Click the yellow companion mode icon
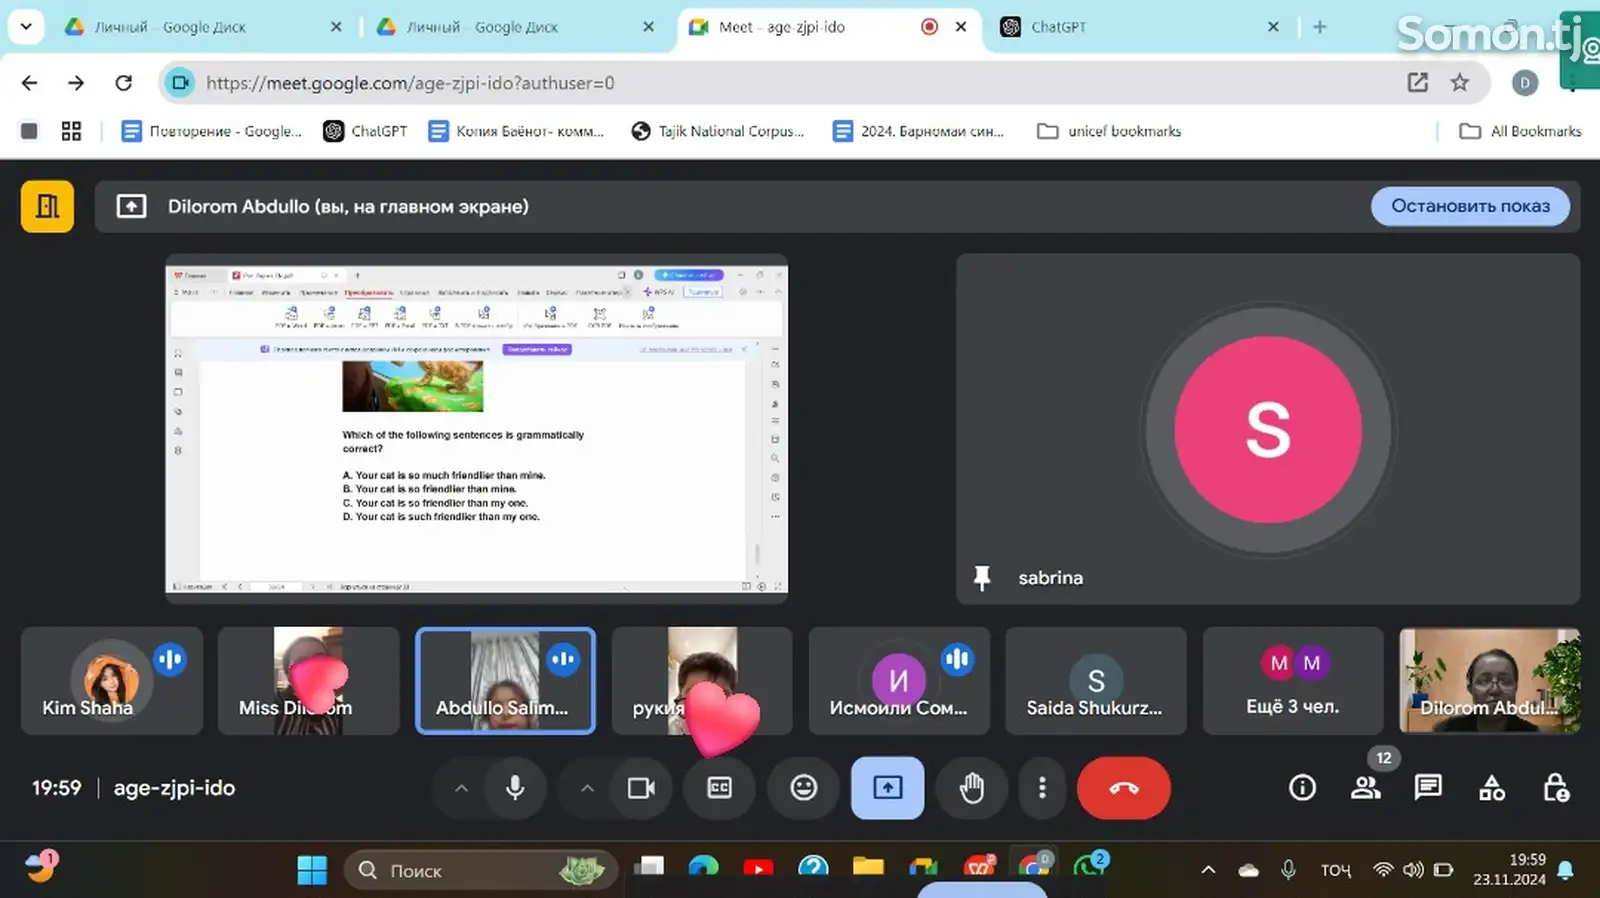 tap(47, 206)
